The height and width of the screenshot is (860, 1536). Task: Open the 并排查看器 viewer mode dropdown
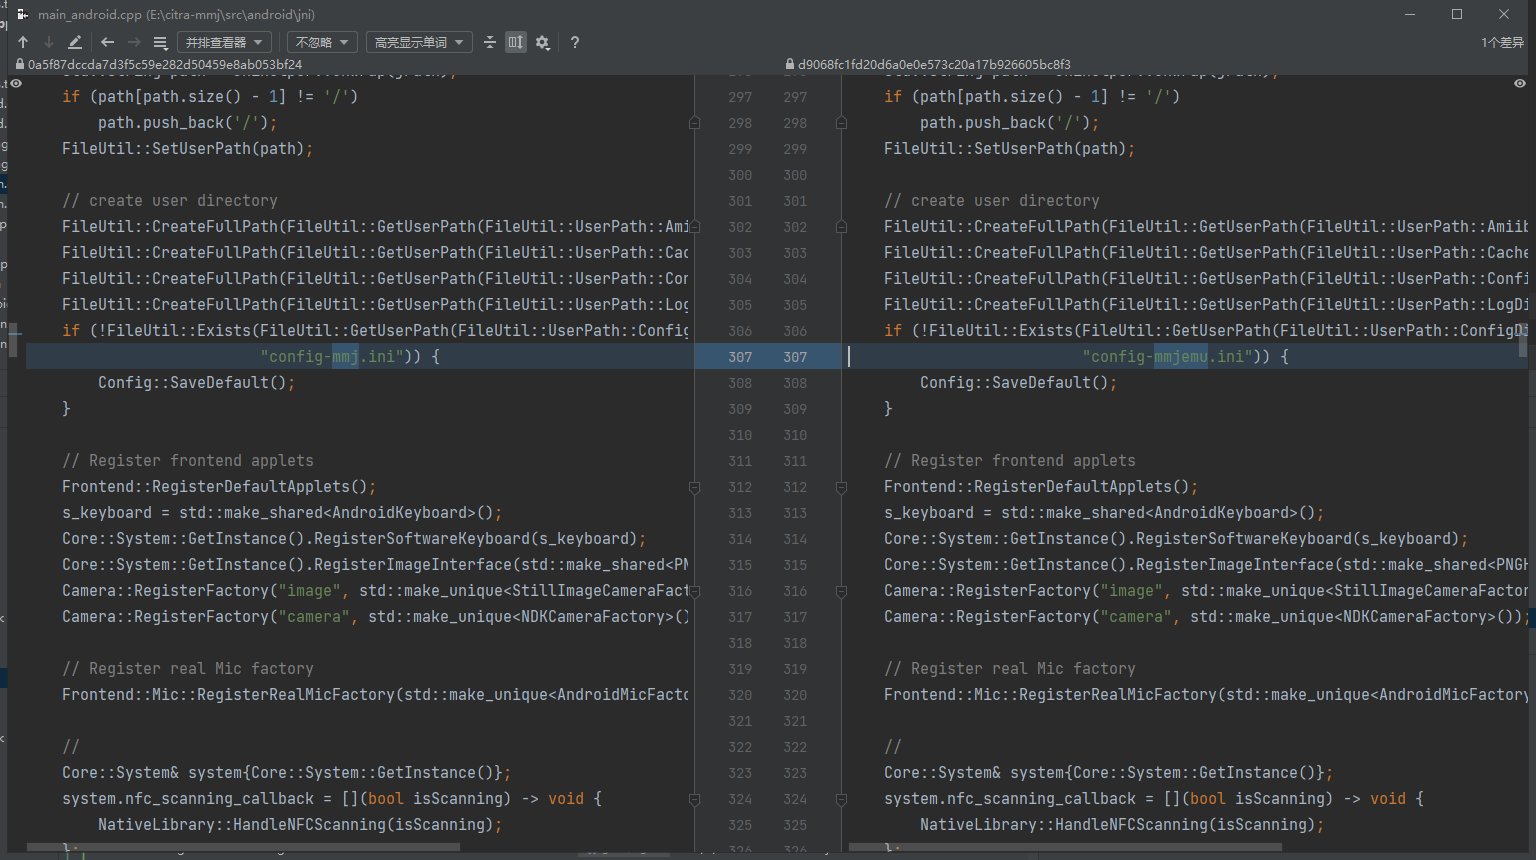(x=224, y=42)
